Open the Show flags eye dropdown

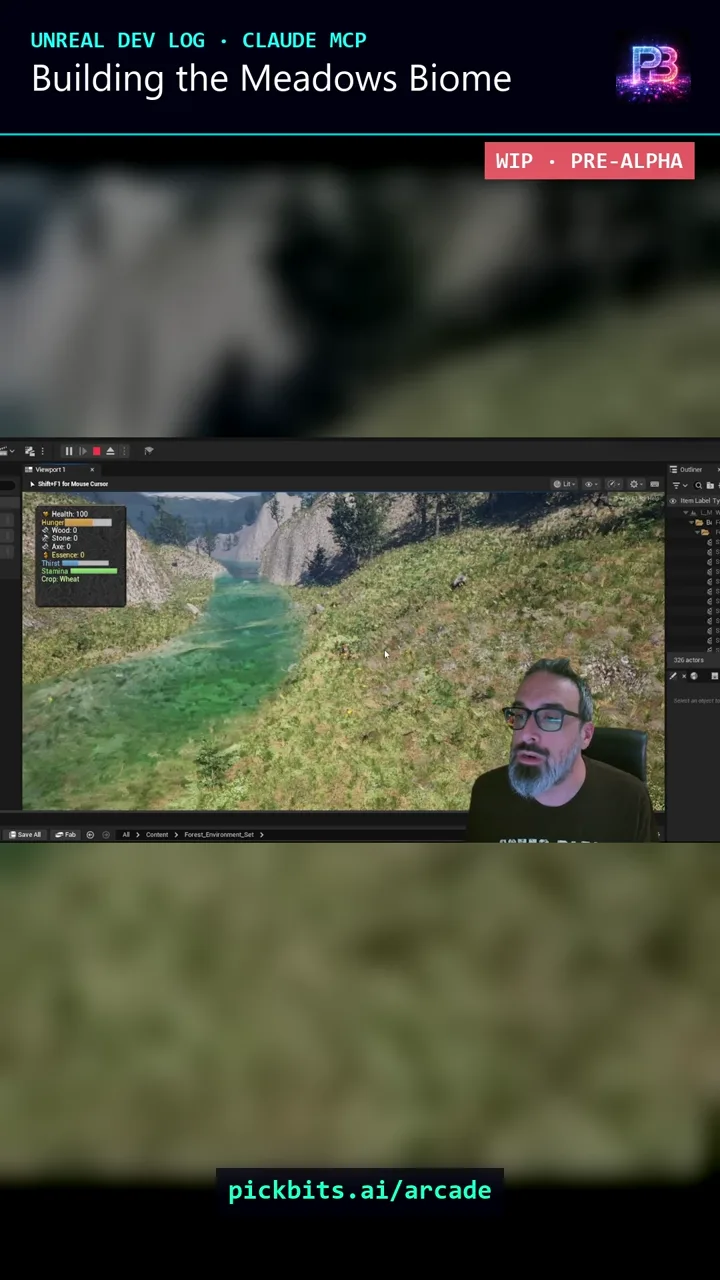click(x=591, y=484)
